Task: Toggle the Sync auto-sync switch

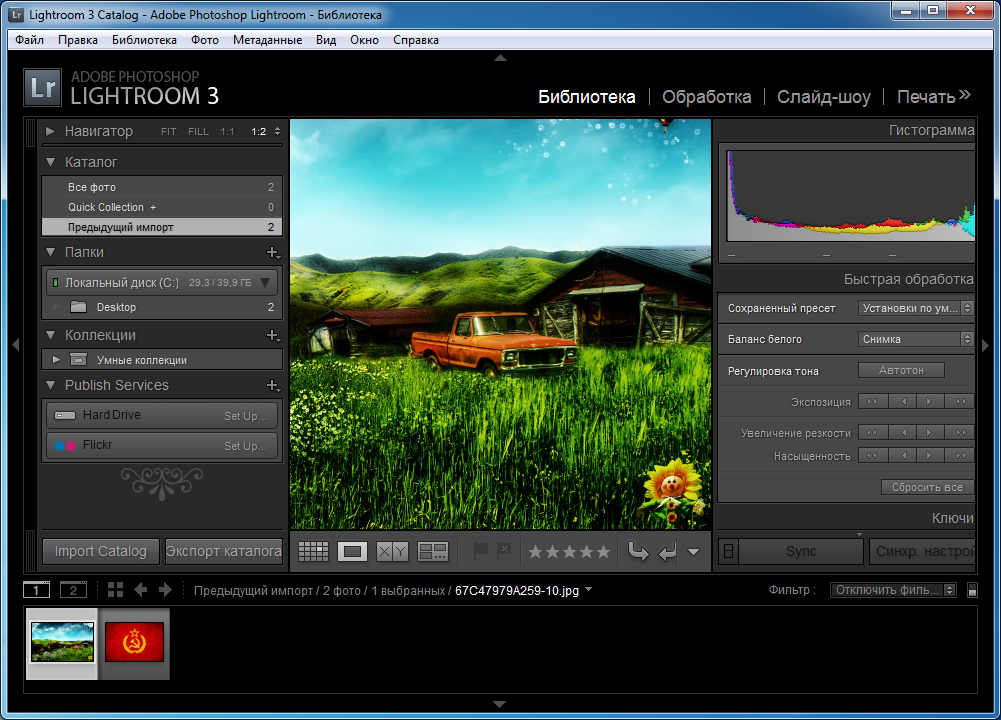Action: (x=728, y=551)
